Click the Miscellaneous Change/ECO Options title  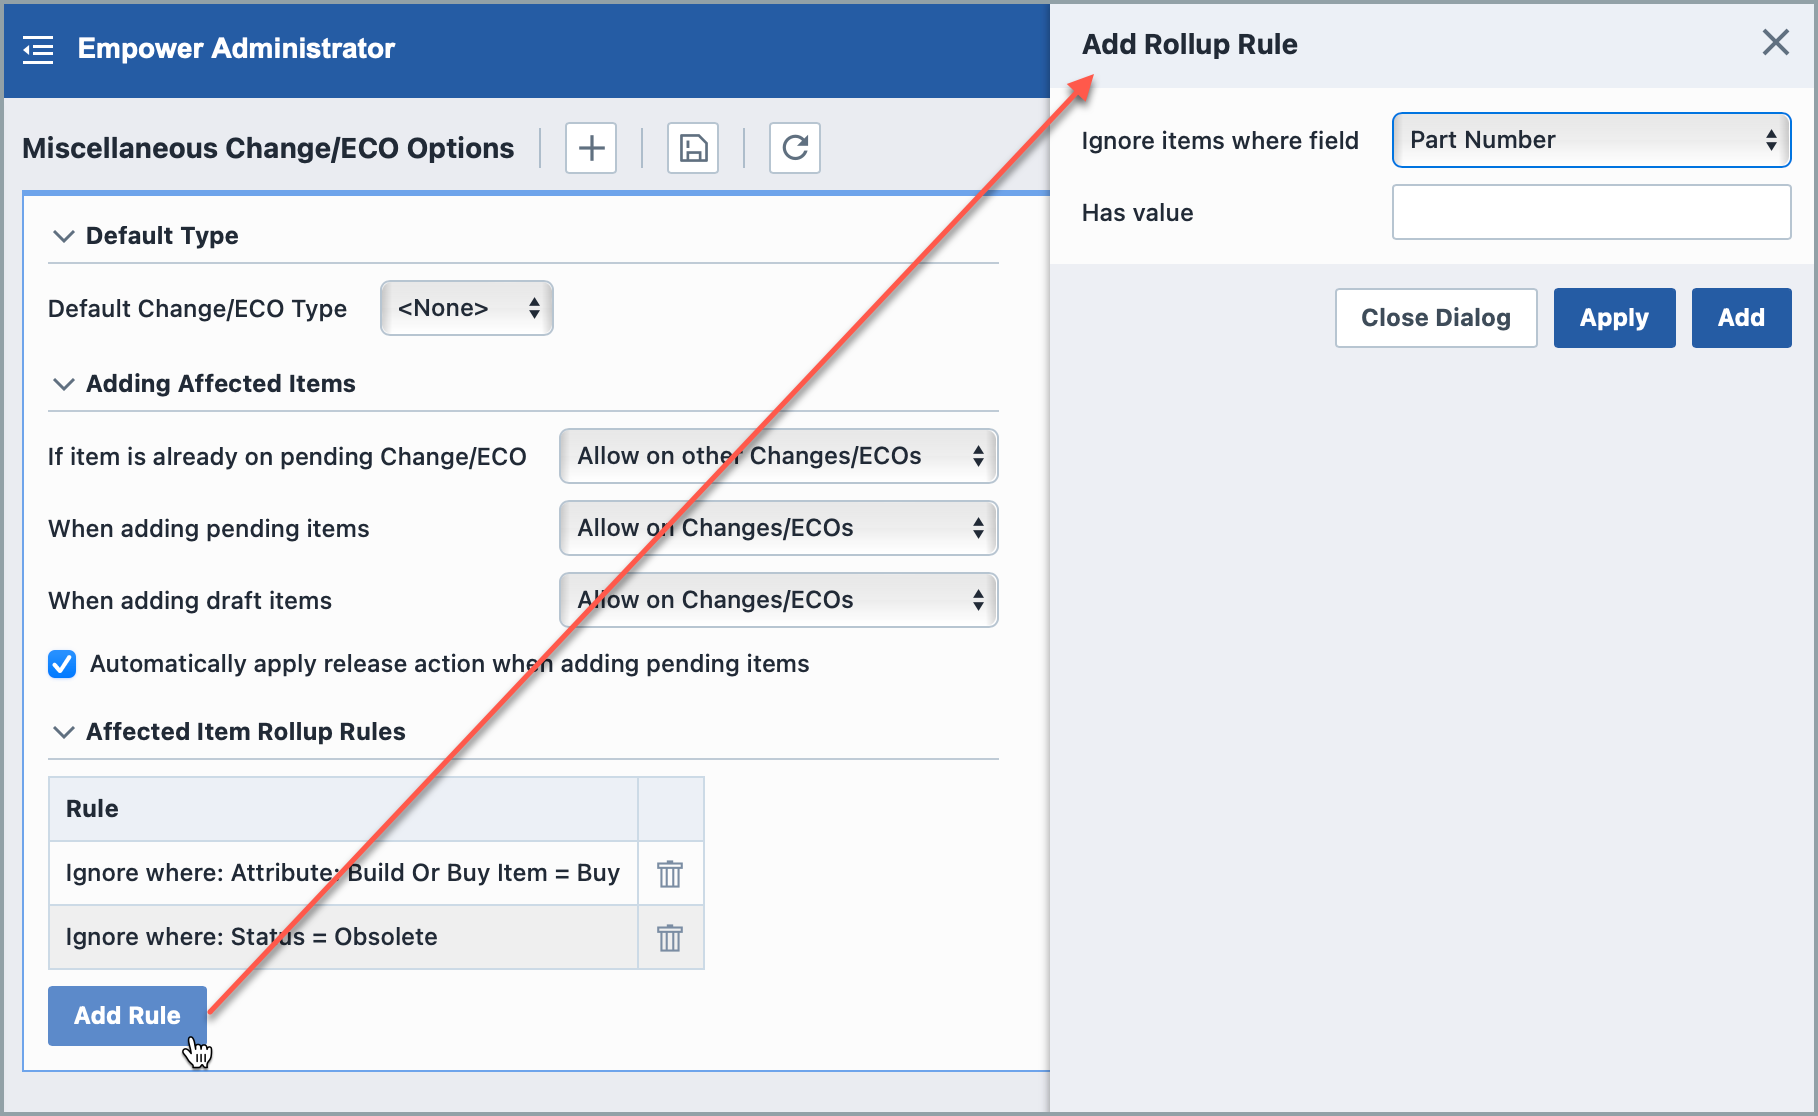pos(268,148)
